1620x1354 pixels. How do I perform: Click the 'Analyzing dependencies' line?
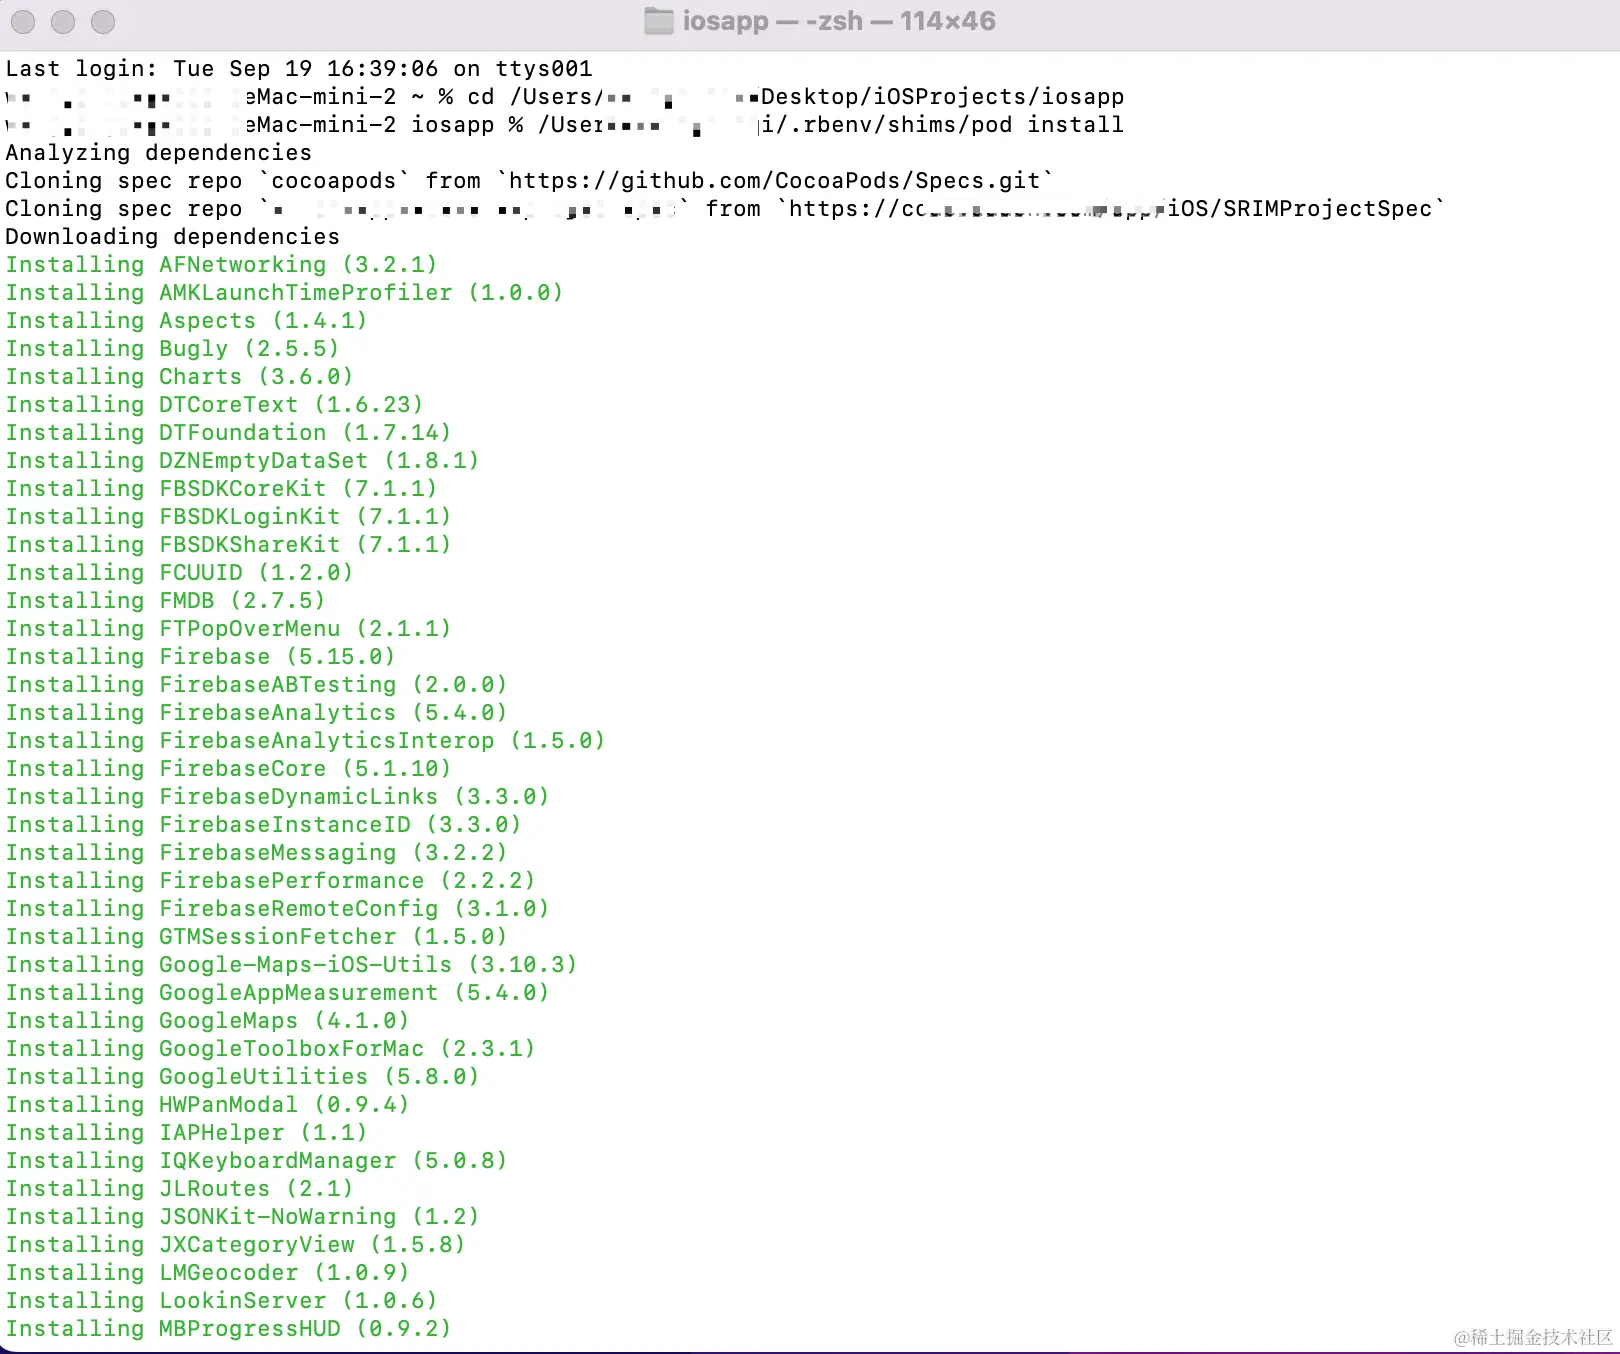pyautogui.click(x=159, y=153)
